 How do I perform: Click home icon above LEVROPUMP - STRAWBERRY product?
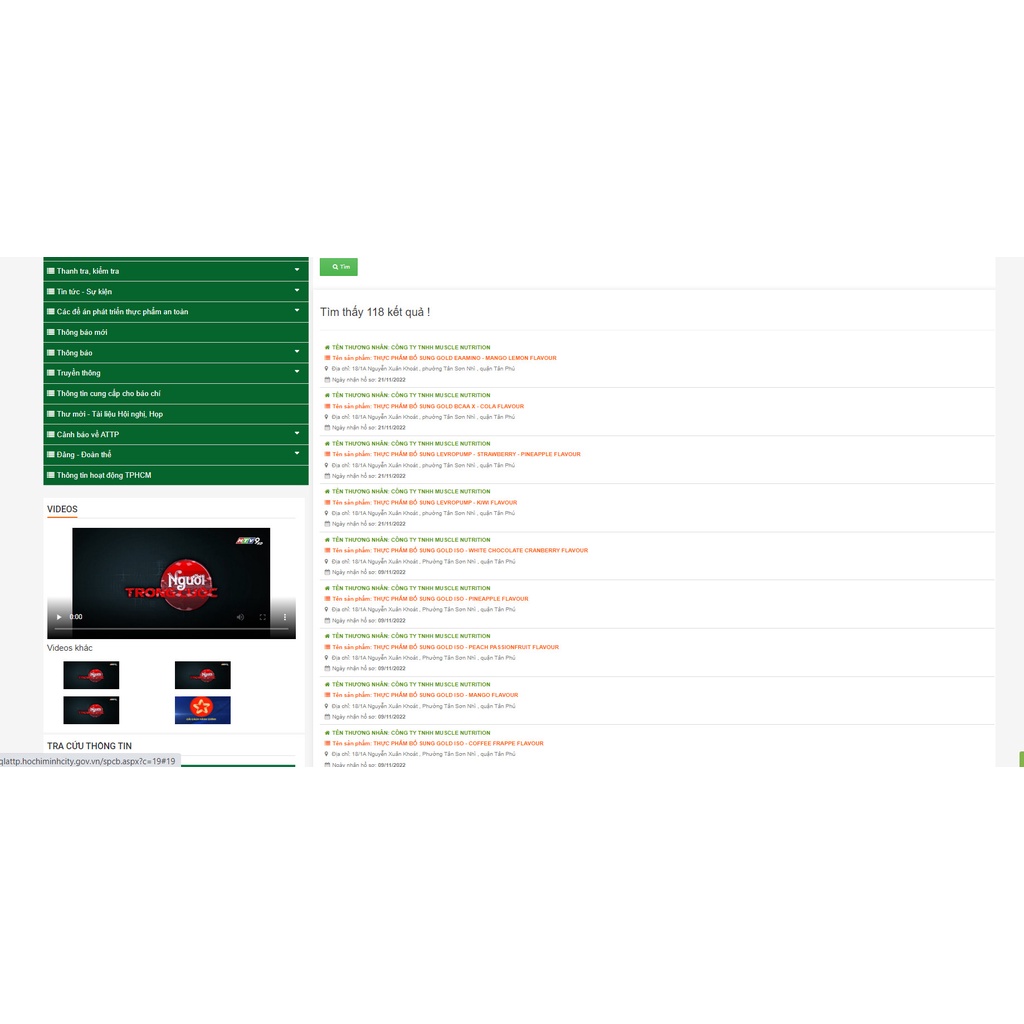(327, 443)
